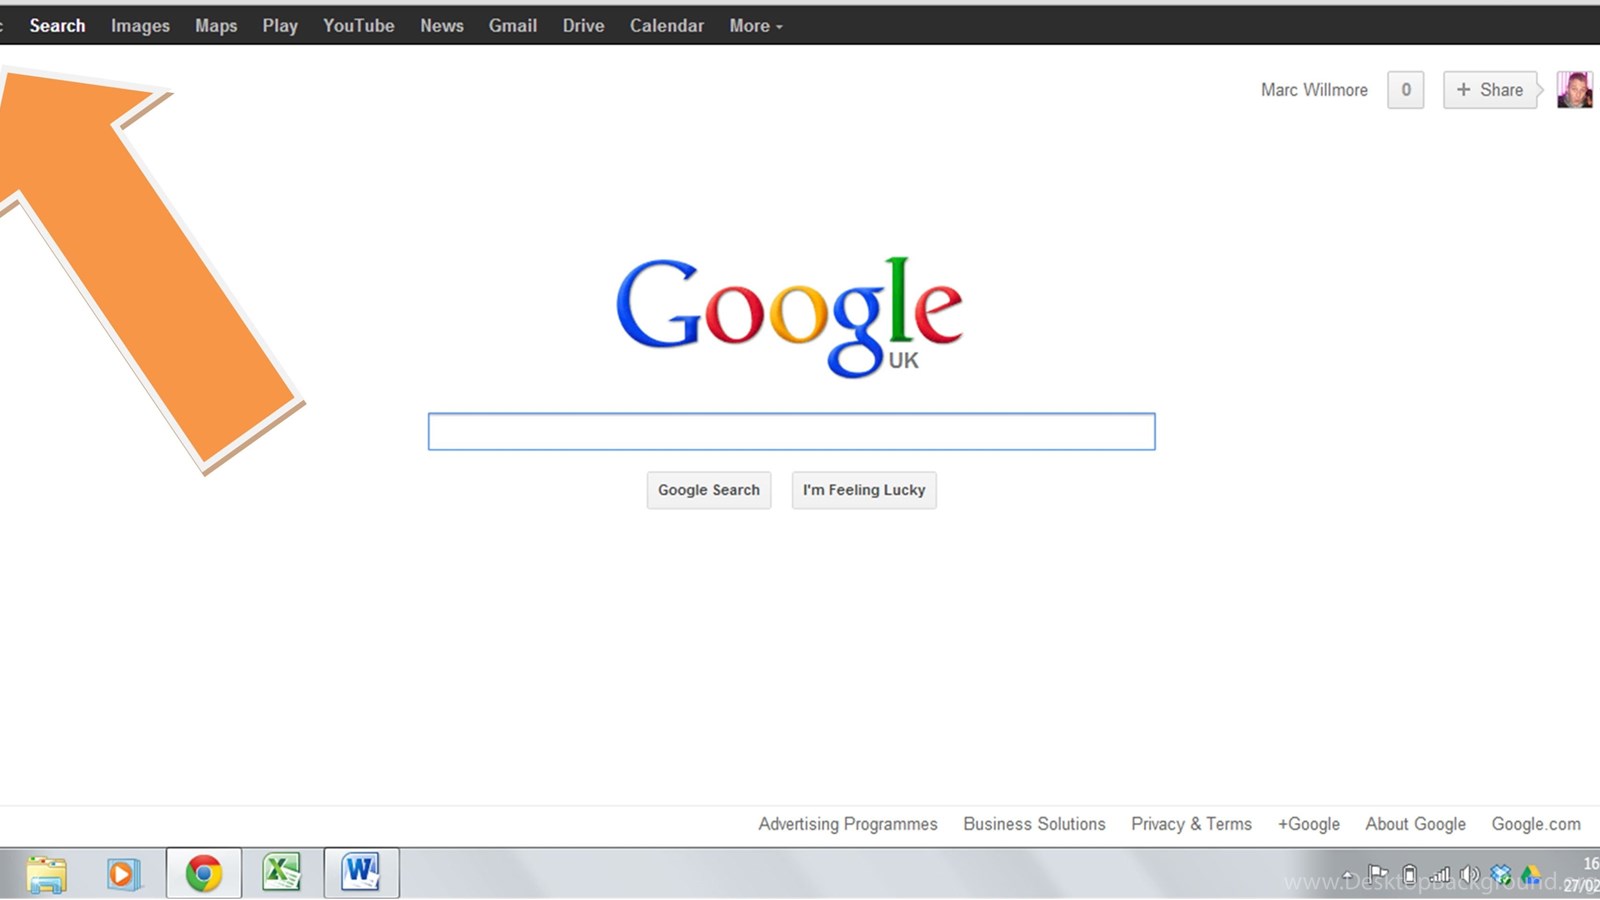Click the I'm Feeling Lucky button
This screenshot has width=1600, height=900.
point(864,490)
